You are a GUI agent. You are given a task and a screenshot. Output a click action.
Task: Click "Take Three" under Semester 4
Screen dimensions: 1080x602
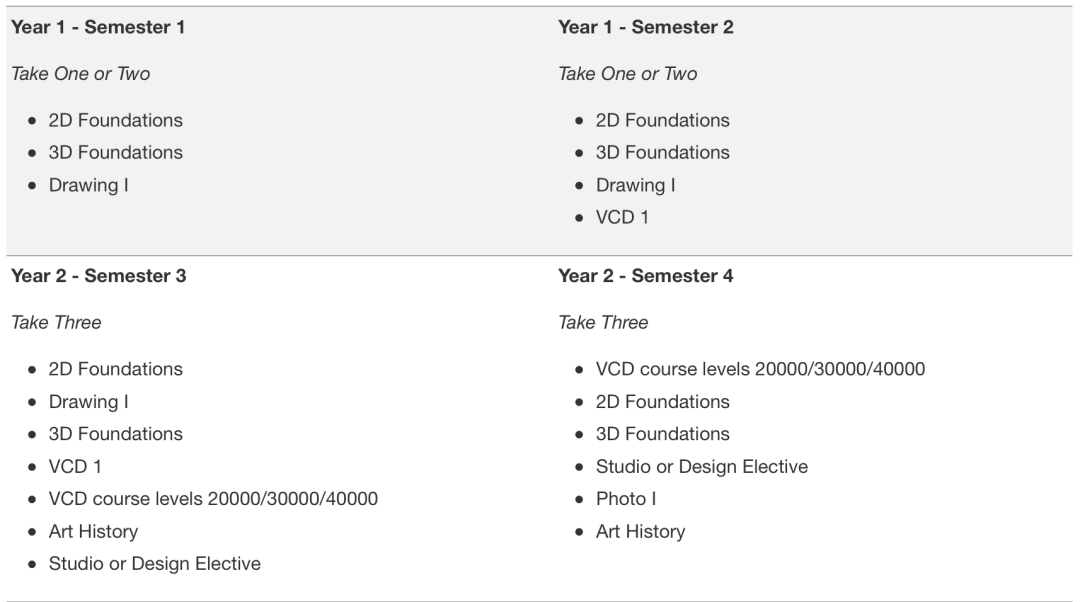click(603, 322)
